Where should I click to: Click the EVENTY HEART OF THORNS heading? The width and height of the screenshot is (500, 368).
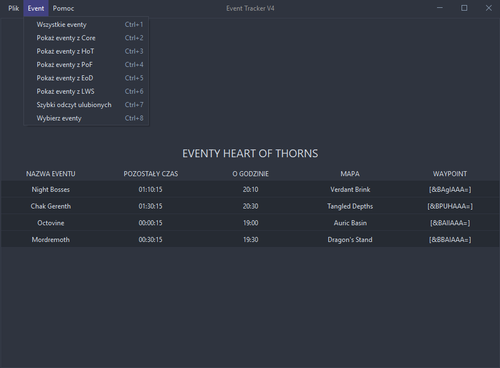(x=250, y=154)
